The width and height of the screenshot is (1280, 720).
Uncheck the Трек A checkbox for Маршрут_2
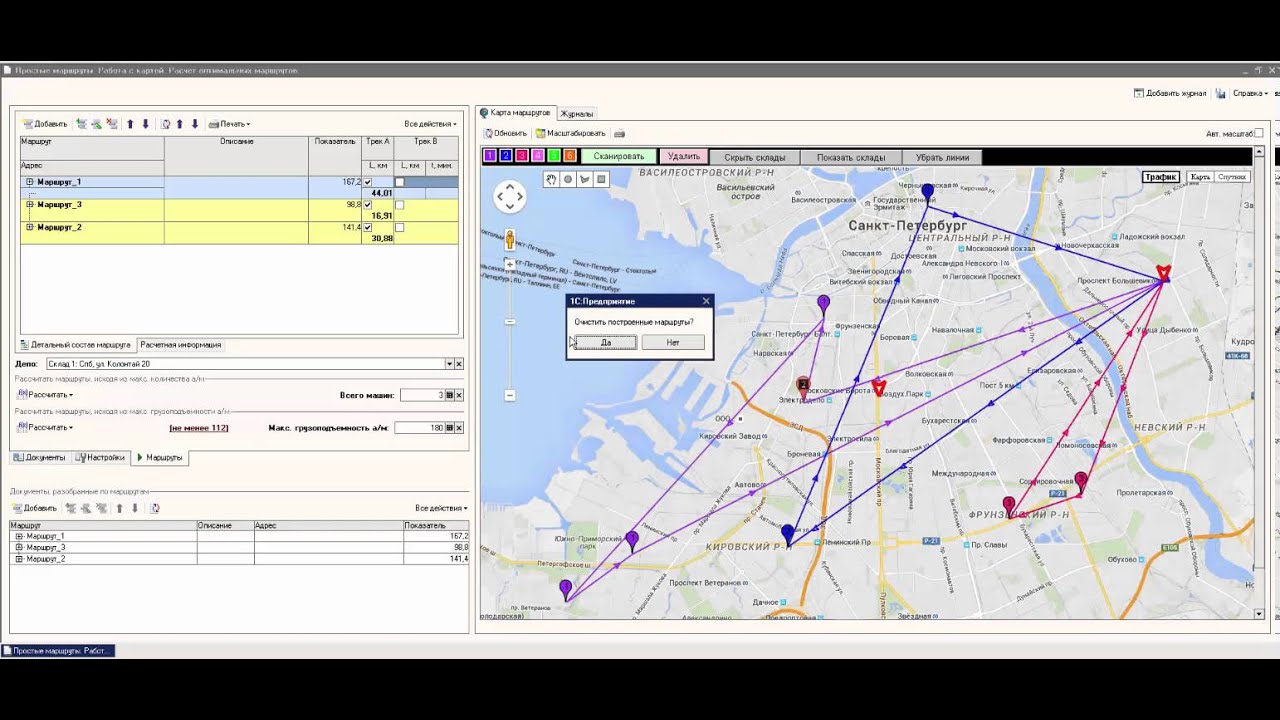(368, 227)
